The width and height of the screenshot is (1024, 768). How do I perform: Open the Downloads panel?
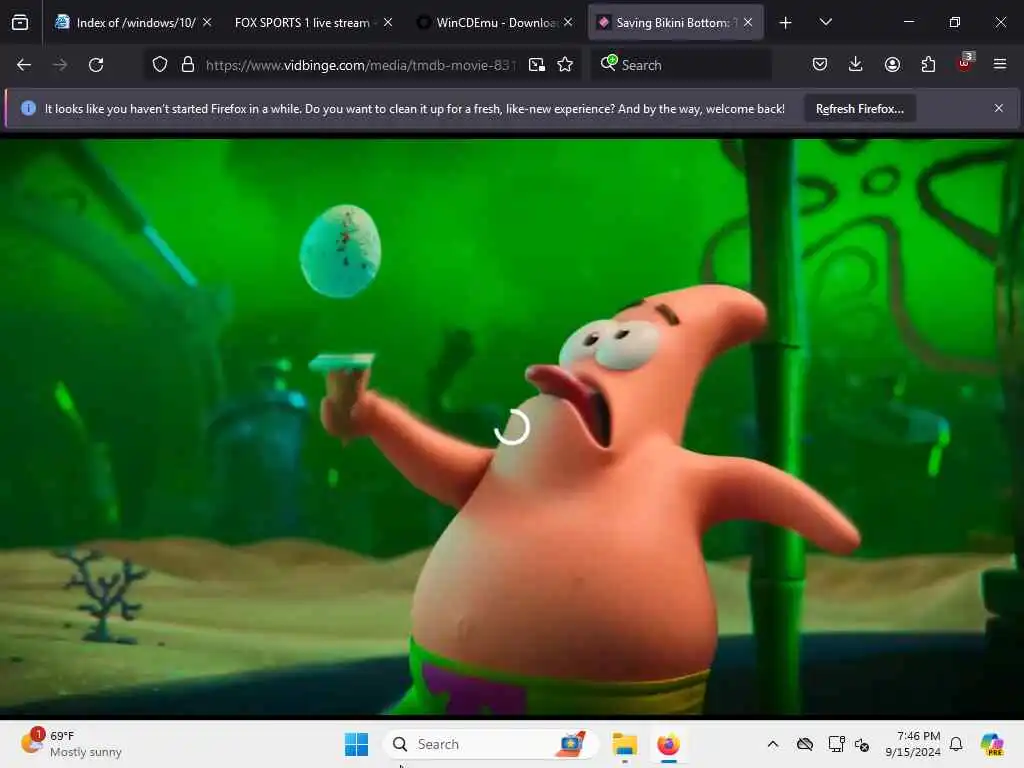click(x=856, y=64)
